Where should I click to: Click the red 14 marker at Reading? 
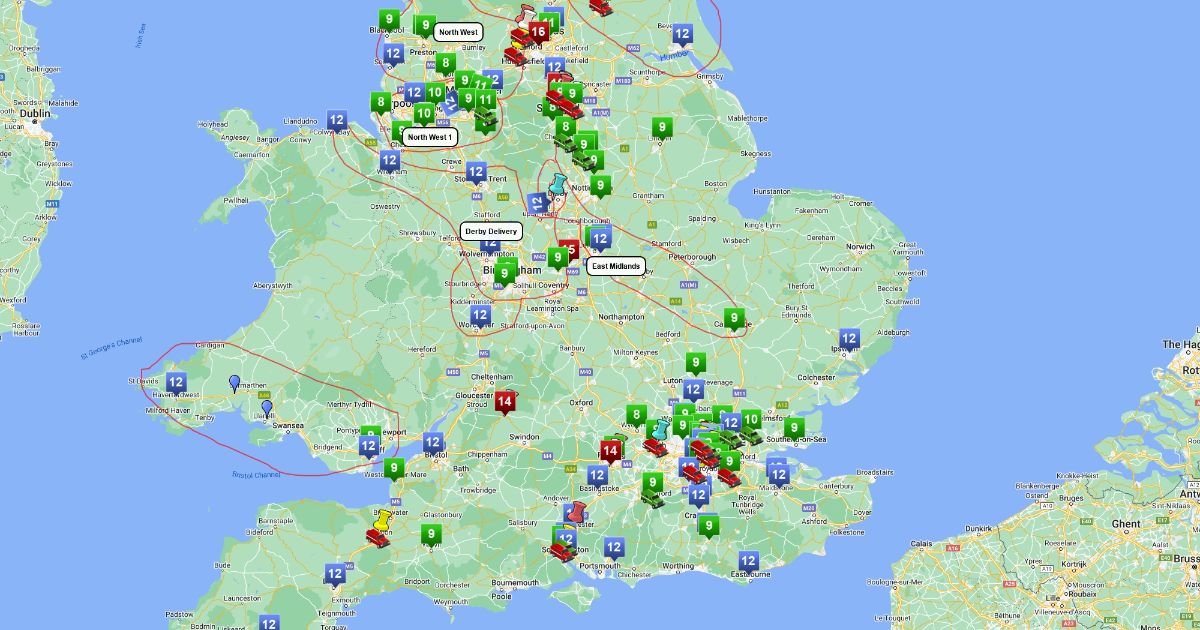[610, 452]
